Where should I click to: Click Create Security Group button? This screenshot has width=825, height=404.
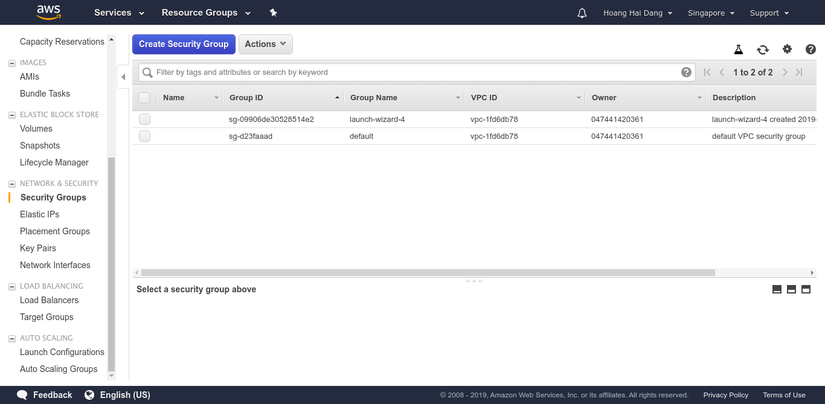[x=184, y=44]
